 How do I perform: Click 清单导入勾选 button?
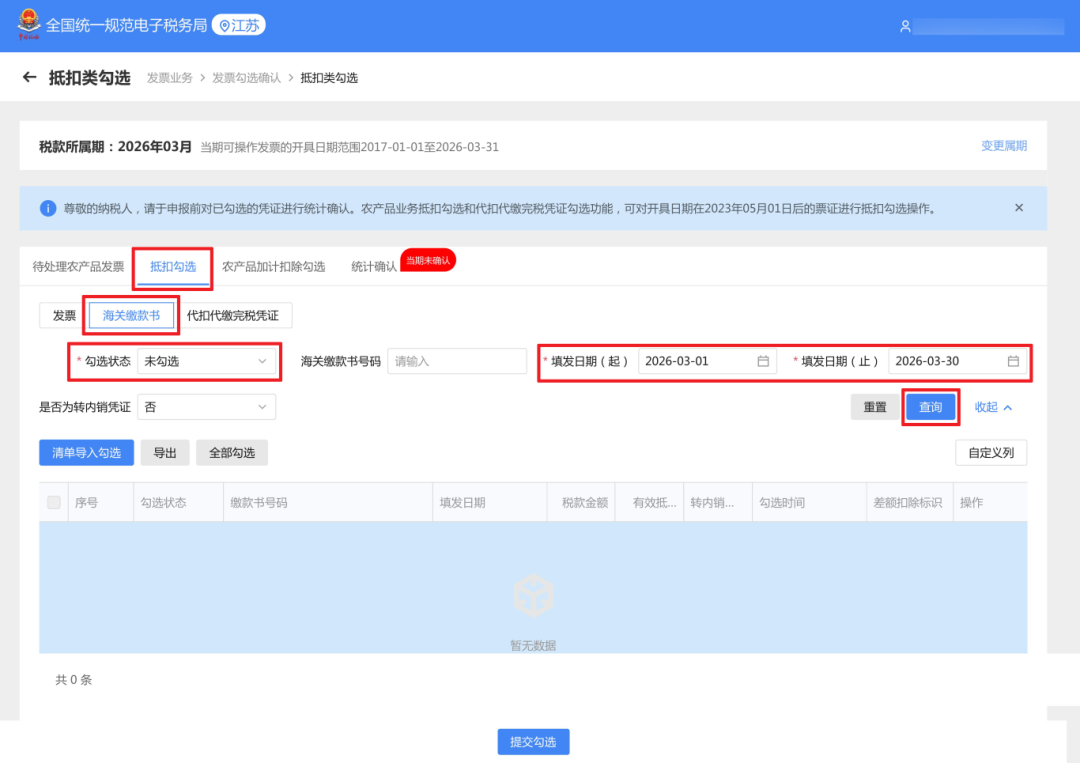[x=87, y=452]
